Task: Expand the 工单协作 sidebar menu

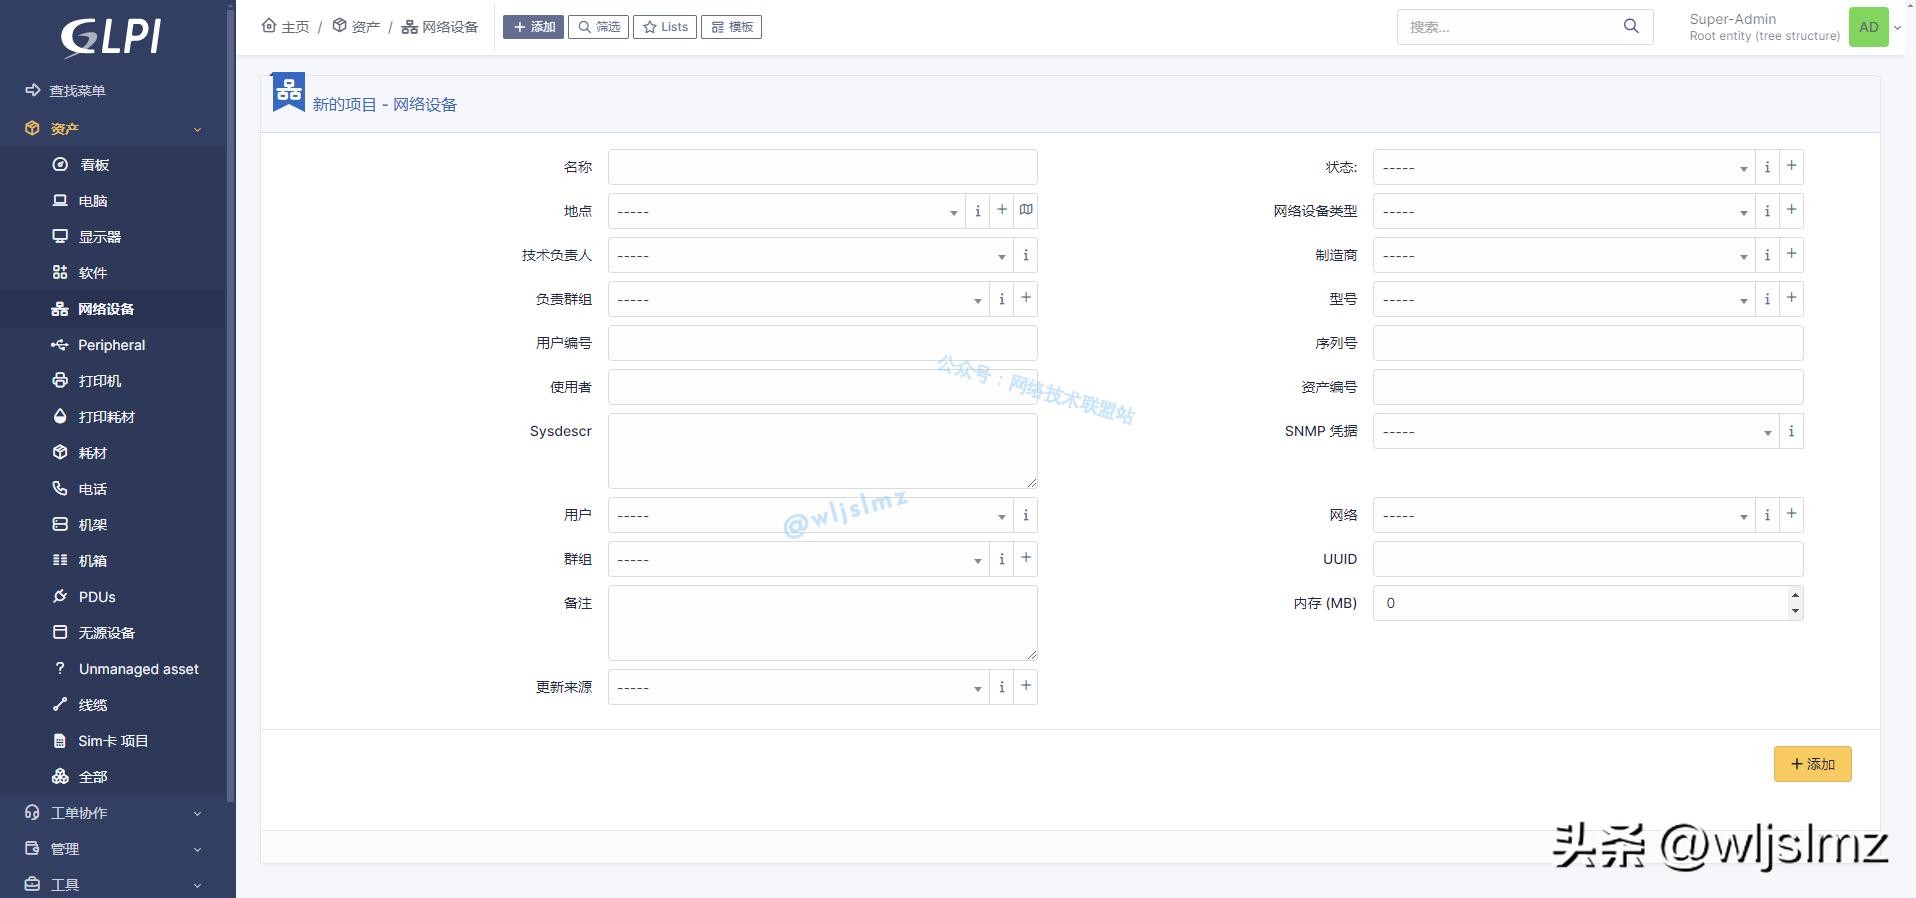Action: [x=112, y=813]
